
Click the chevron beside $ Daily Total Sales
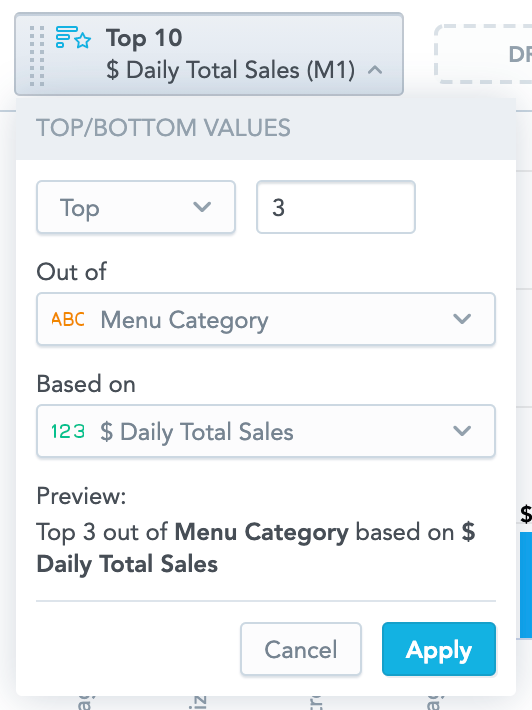point(462,431)
